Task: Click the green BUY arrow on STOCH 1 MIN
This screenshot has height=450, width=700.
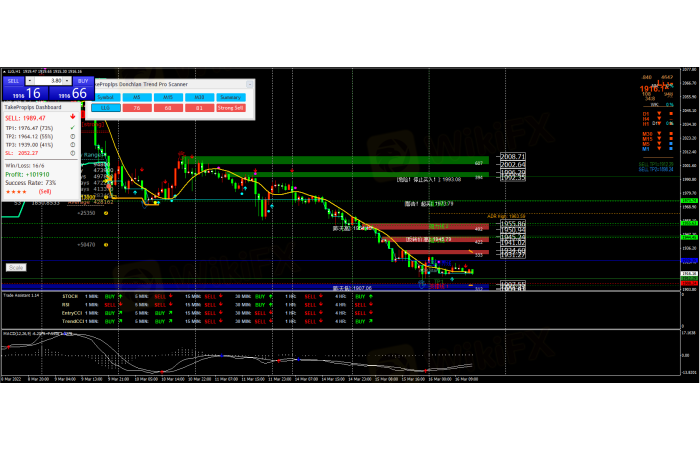Action: (120, 297)
